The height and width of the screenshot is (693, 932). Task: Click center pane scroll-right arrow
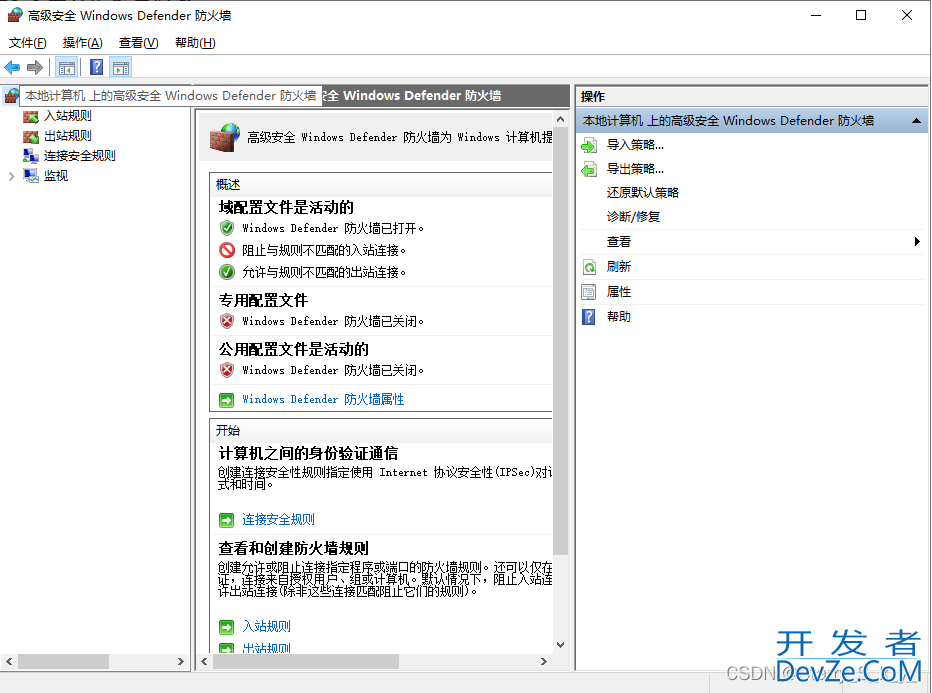click(x=543, y=662)
